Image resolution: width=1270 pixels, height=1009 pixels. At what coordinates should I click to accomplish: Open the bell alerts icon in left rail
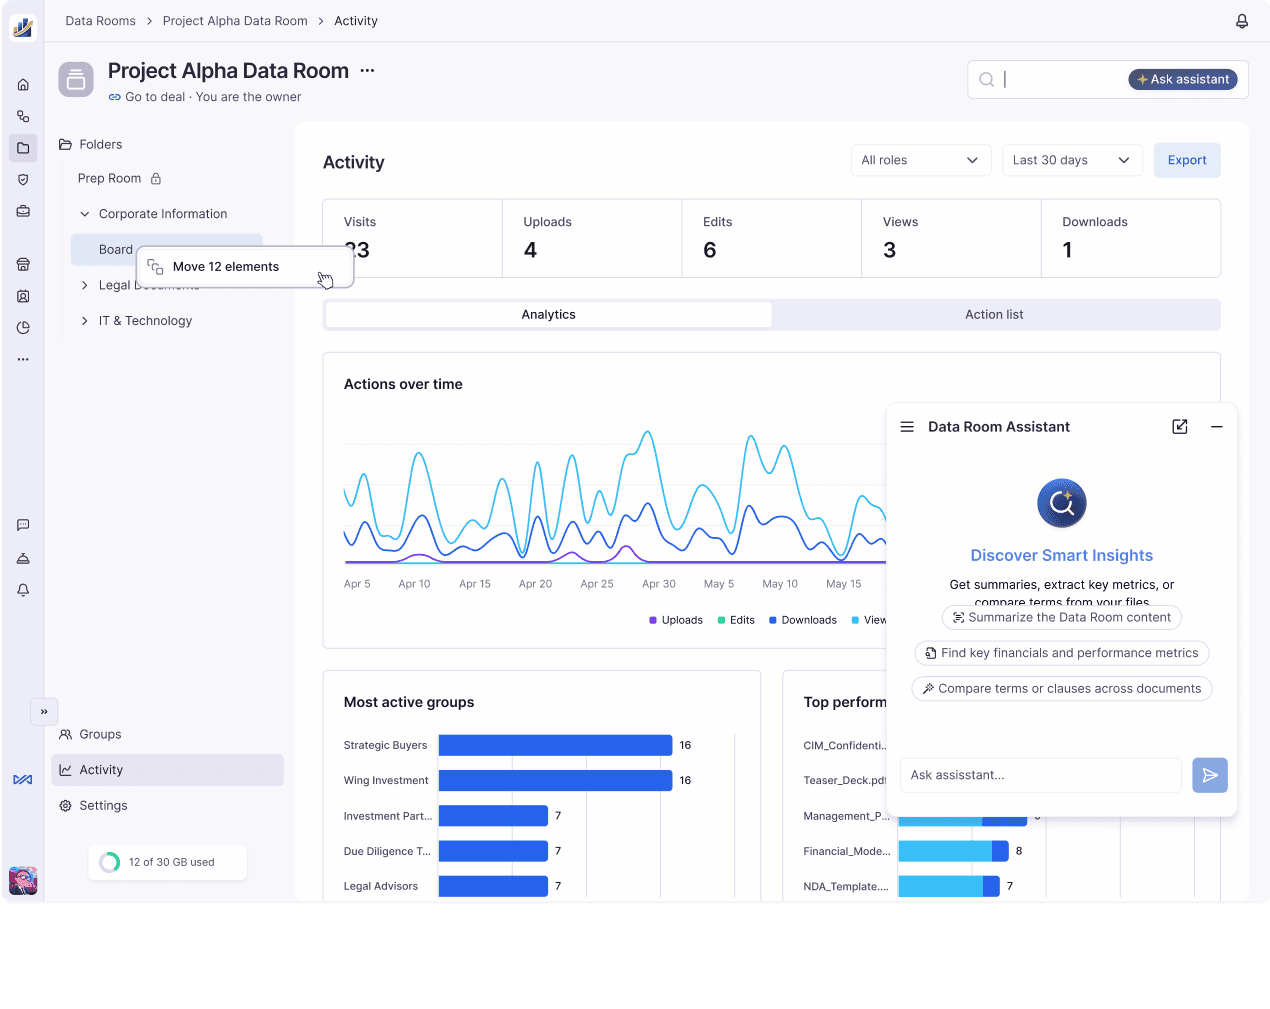click(23, 590)
